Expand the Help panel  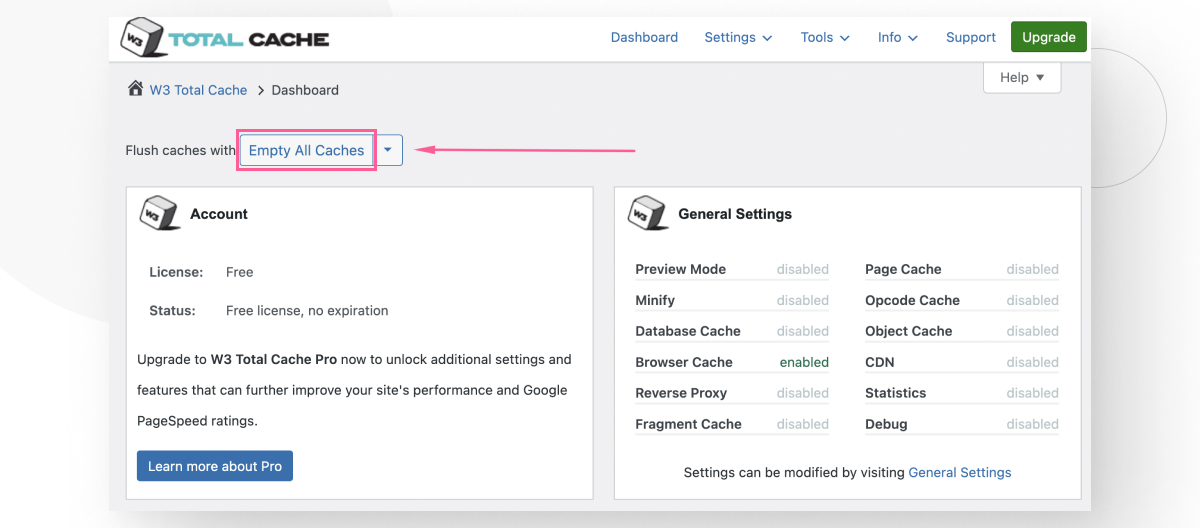[1021, 77]
